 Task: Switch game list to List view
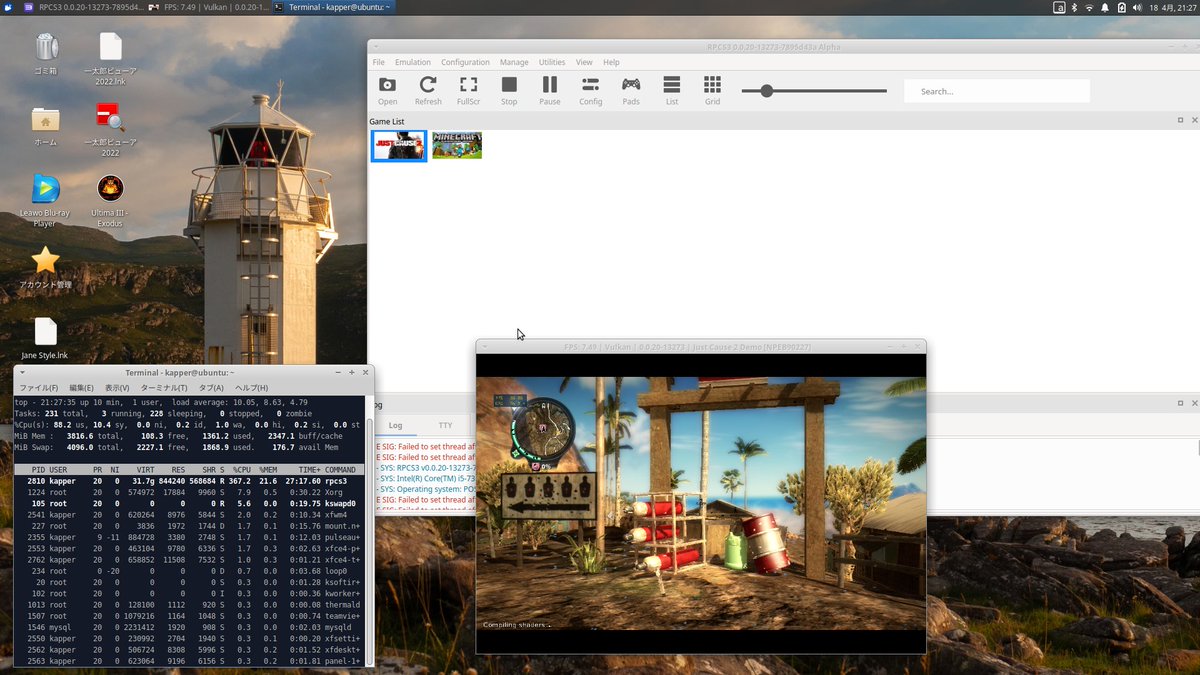[672, 91]
